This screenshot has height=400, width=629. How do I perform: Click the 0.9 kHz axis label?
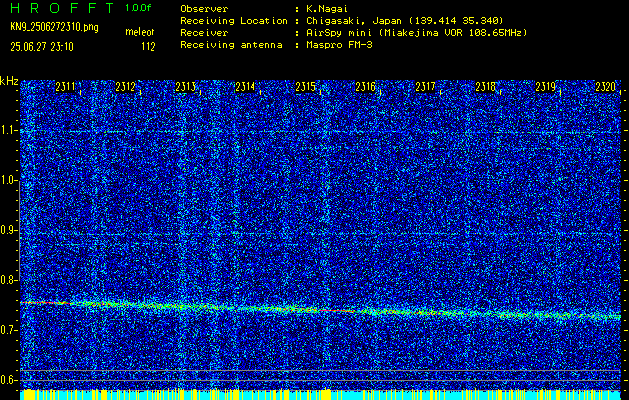pyautogui.click(x=7, y=230)
